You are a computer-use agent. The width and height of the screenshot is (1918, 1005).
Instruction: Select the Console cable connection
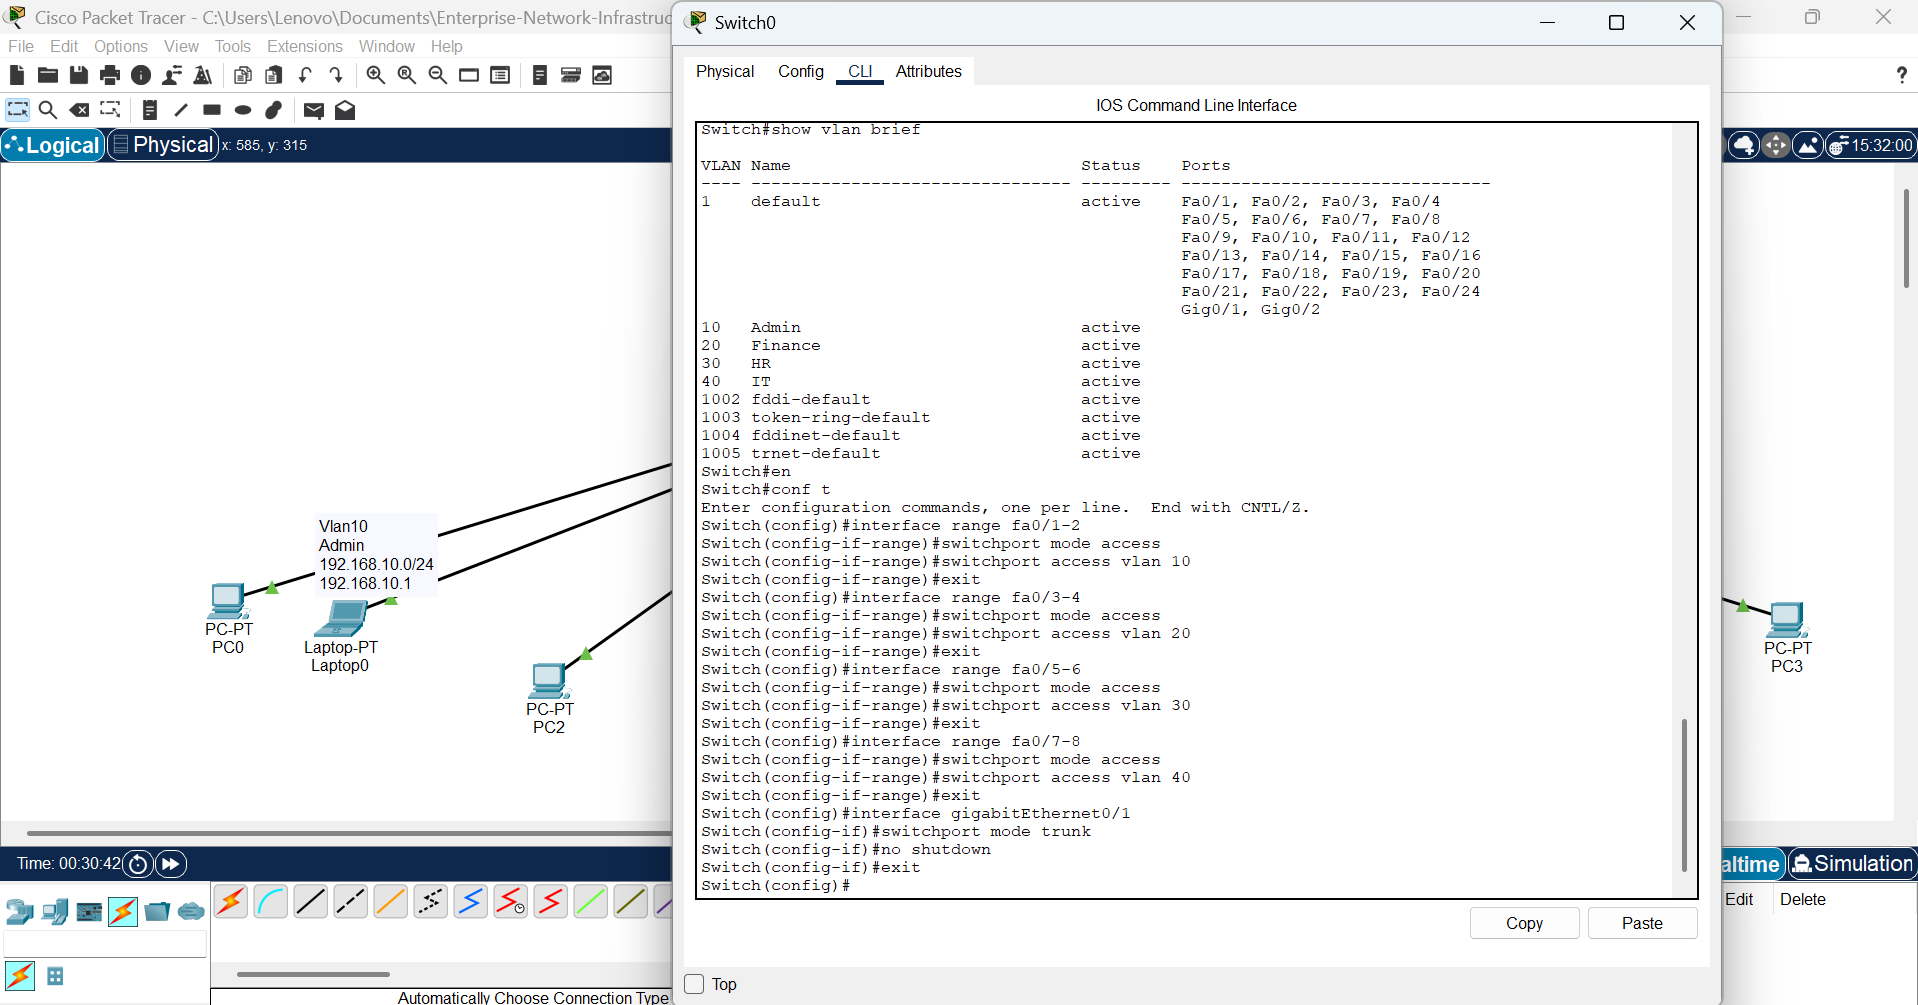(x=271, y=902)
